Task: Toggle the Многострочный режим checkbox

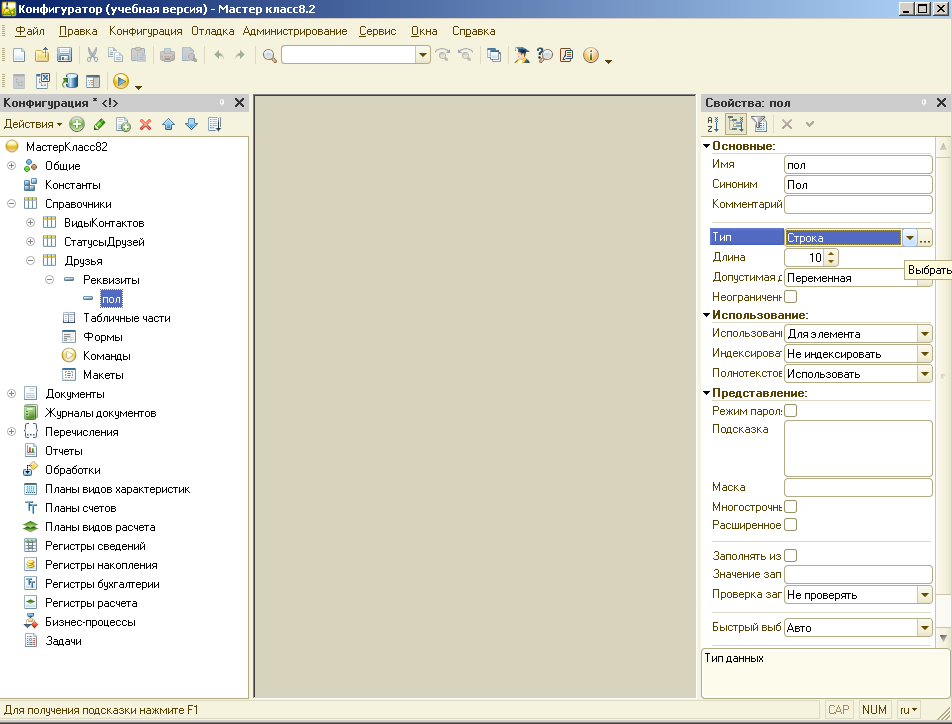Action: pyautogui.click(x=791, y=507)
